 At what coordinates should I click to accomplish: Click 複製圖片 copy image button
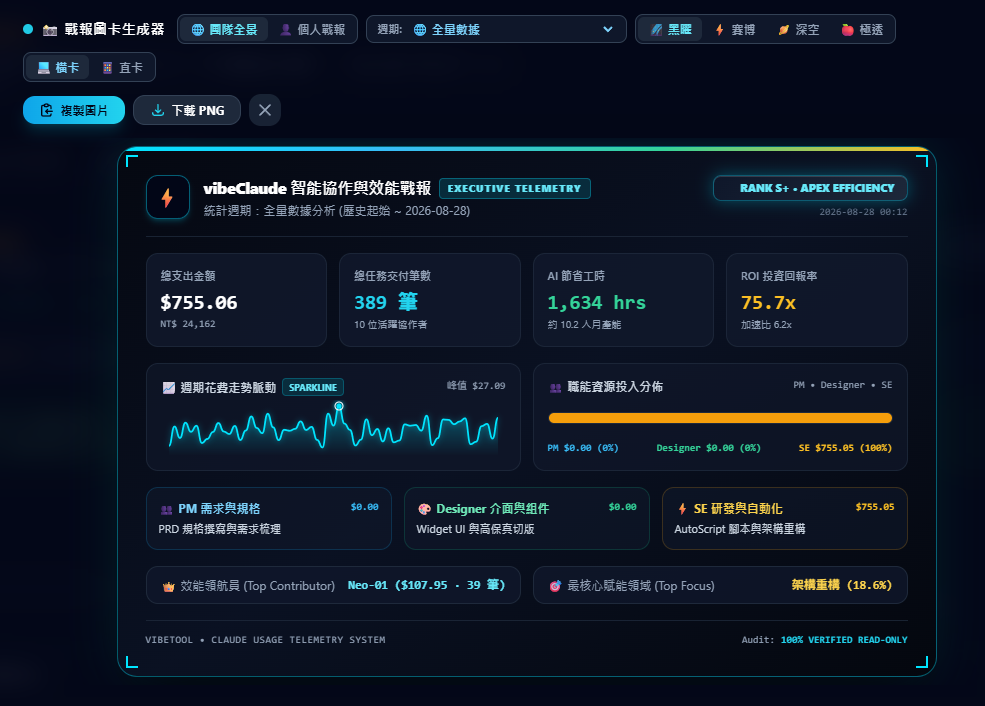pyautogui.click(x=74, y=111)
